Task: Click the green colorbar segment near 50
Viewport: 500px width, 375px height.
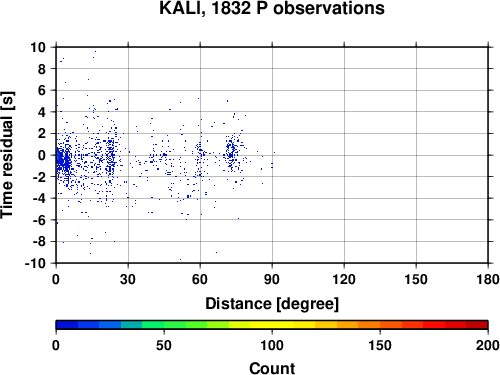Action: coord(164,325)
